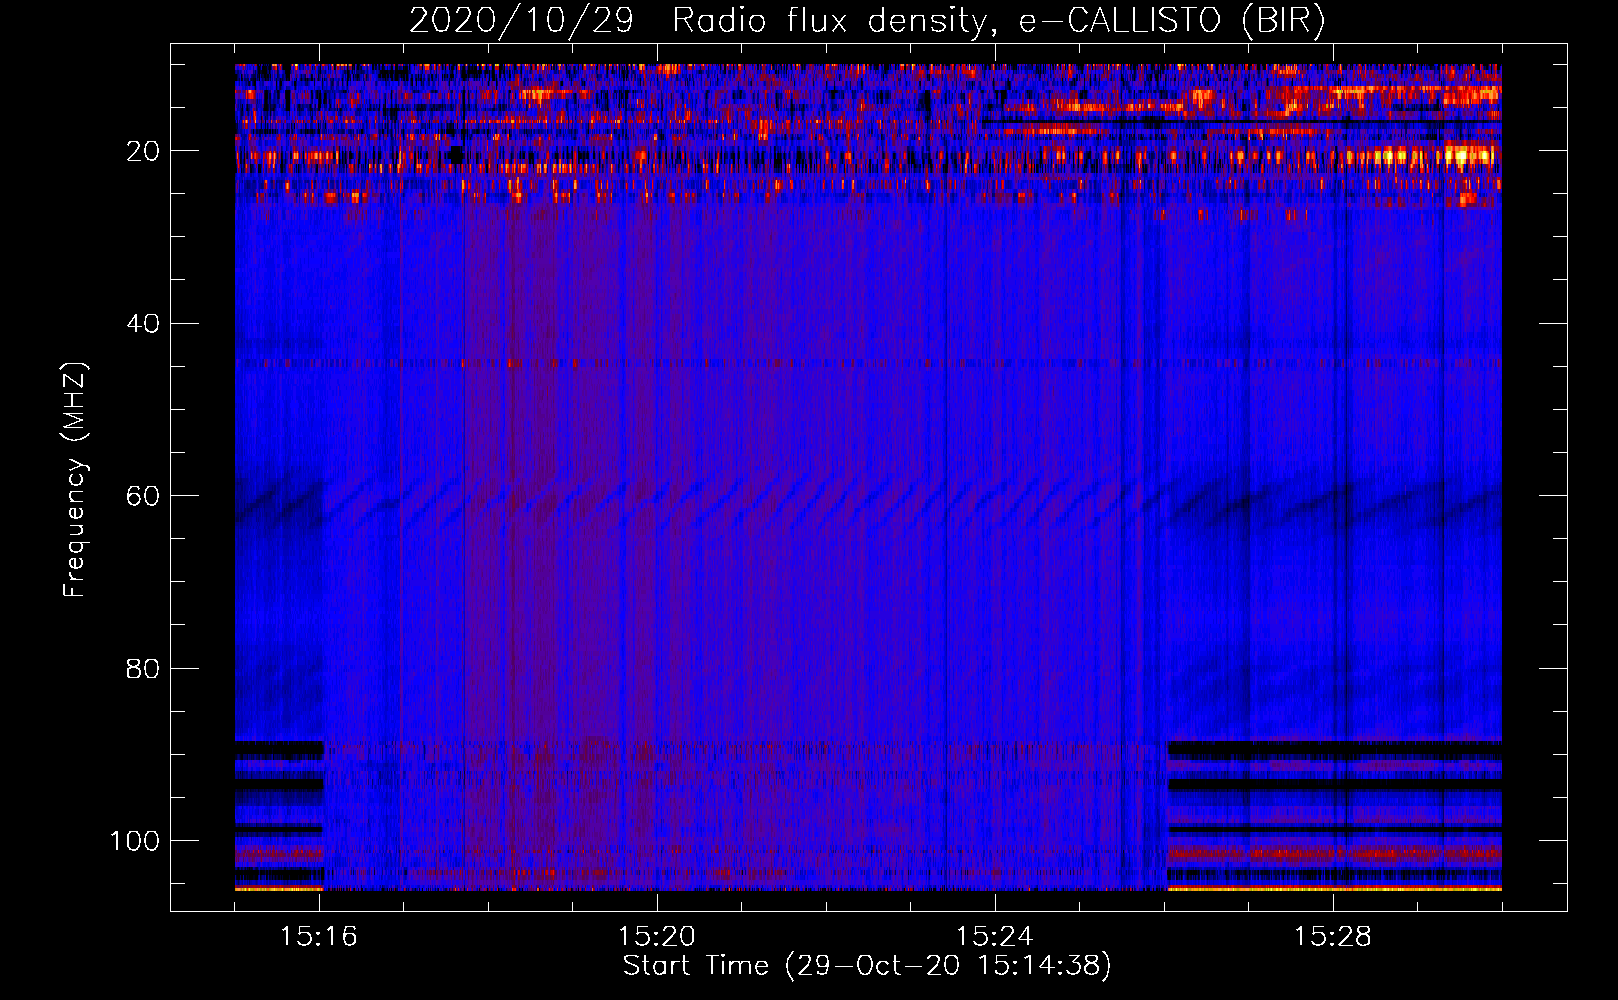Click the plot title '2020/10/29 Radio flux density'

(867, 21)
